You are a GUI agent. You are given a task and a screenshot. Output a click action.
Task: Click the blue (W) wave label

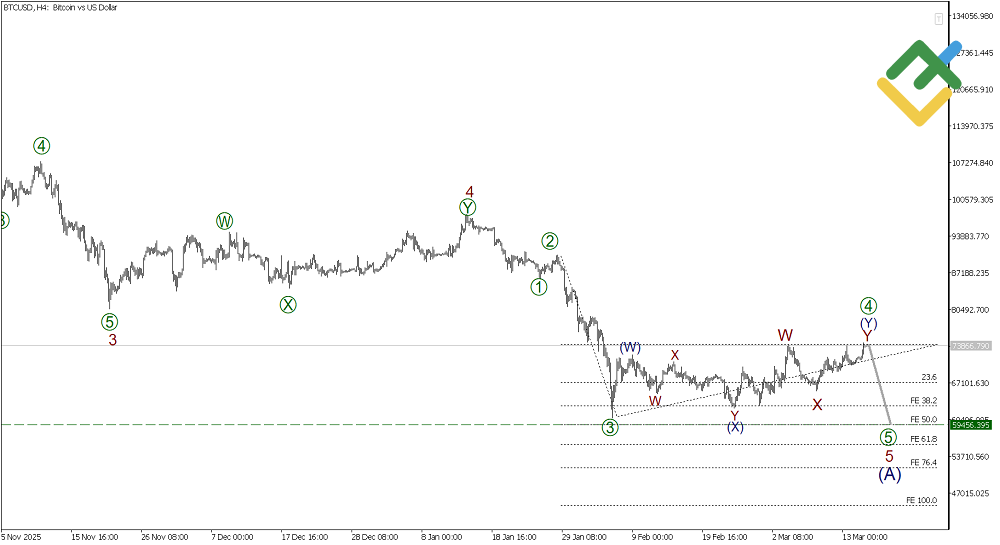click(x=630, y=347)
